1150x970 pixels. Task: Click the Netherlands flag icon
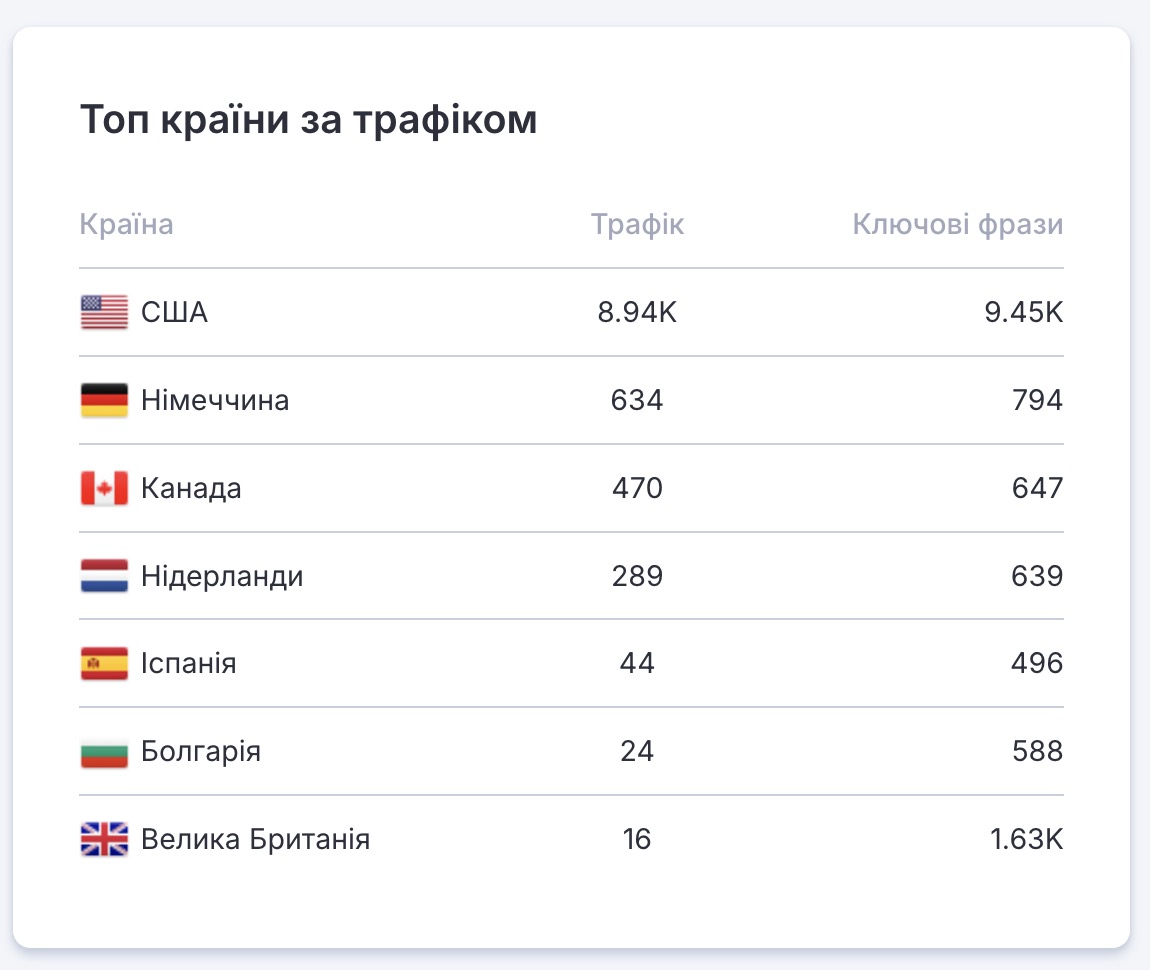[x=104, y=577]
